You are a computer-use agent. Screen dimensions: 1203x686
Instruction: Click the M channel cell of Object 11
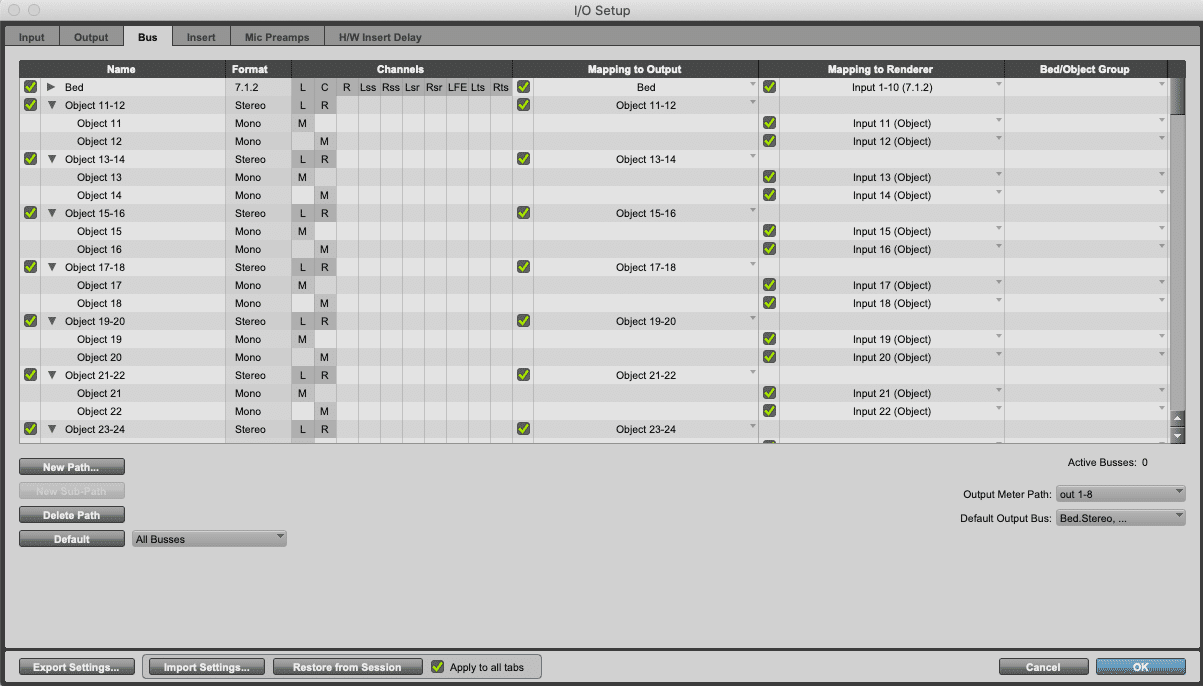(x=302, y=123)
